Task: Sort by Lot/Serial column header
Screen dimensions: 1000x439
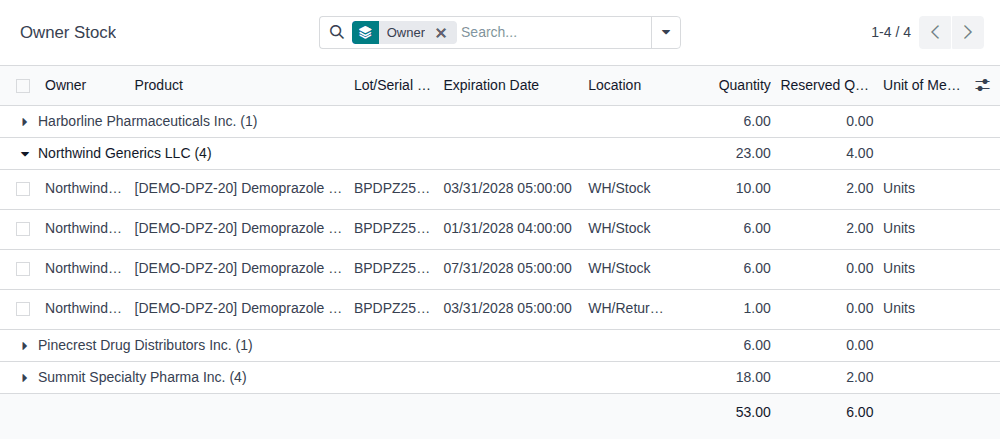Action: [392, 86]
